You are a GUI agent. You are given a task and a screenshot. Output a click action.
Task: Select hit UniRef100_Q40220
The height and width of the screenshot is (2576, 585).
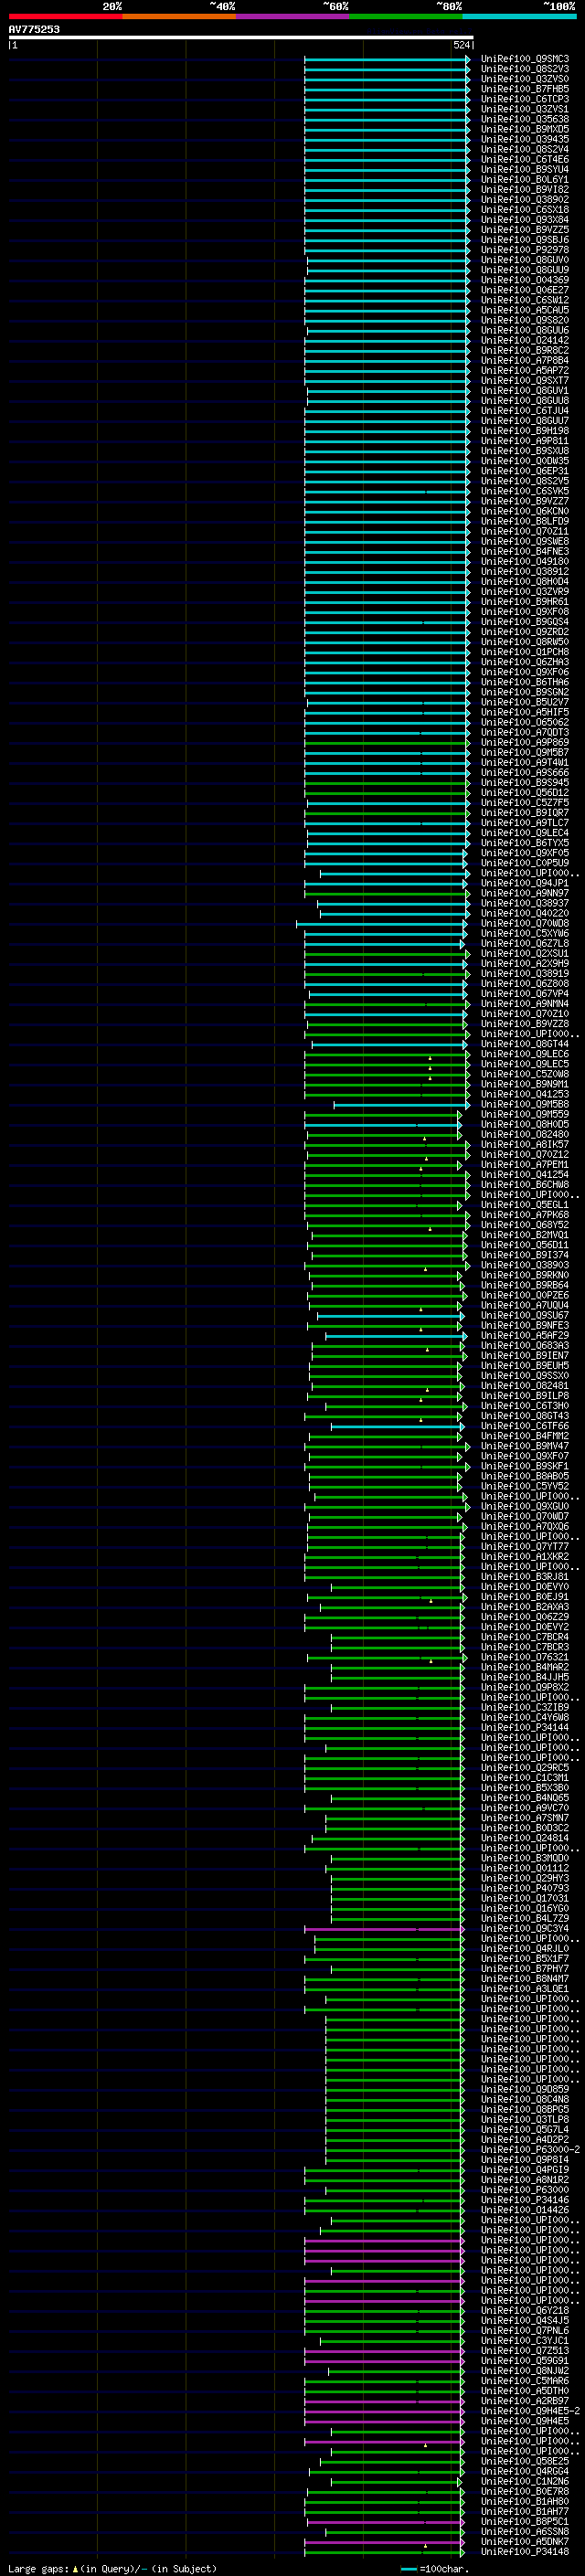(x=525, y=913)
